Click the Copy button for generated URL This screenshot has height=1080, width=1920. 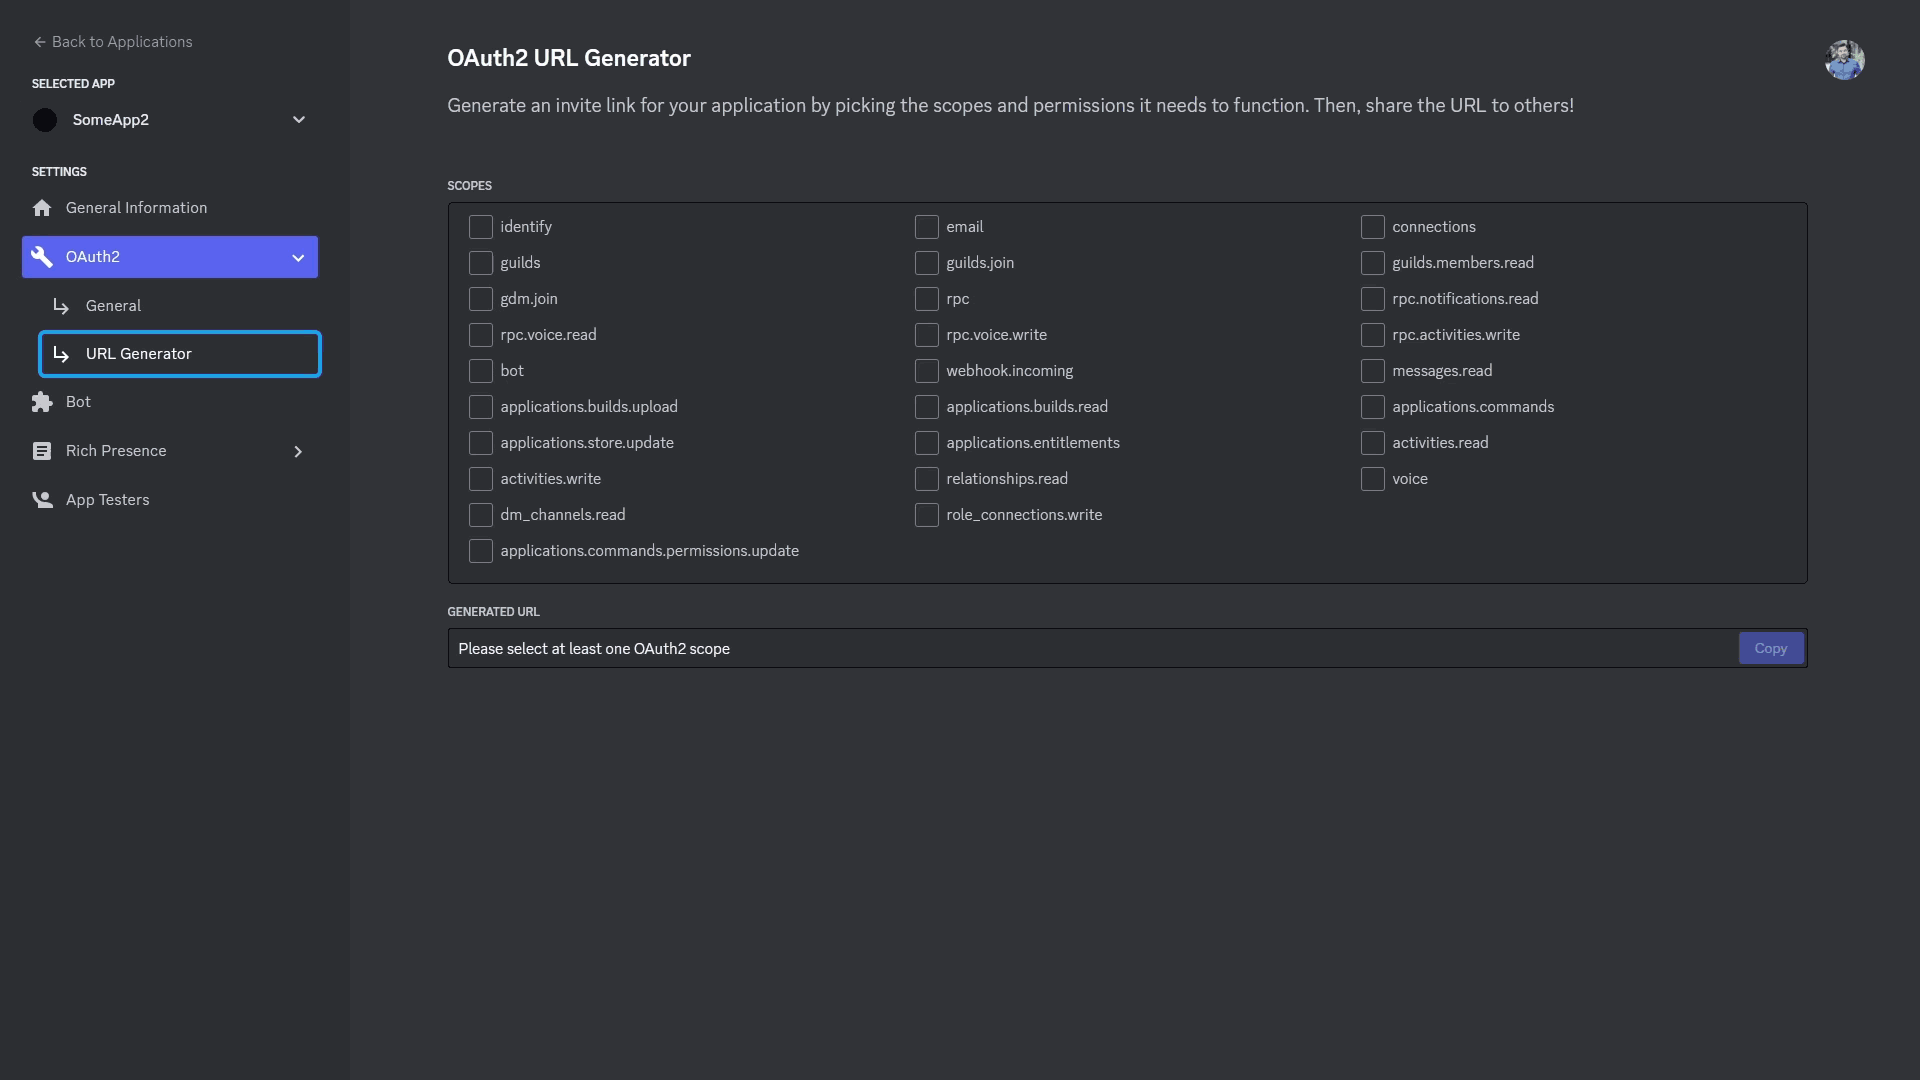pos(1771,647)
